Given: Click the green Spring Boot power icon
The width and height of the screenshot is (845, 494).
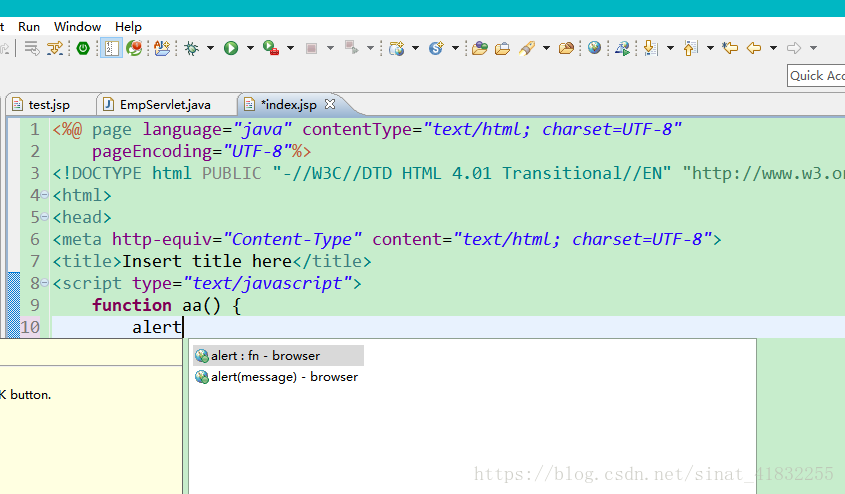Looking at the screenshot, I should [83, 48].
